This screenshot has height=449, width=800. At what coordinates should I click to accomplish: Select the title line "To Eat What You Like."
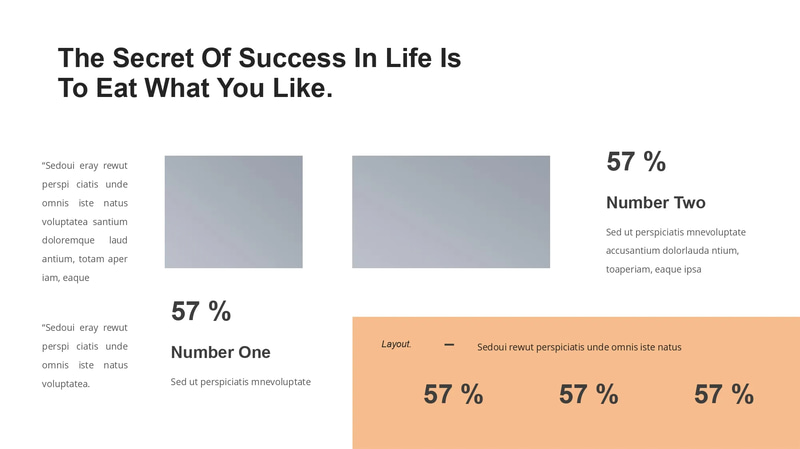tap(195, 88)
